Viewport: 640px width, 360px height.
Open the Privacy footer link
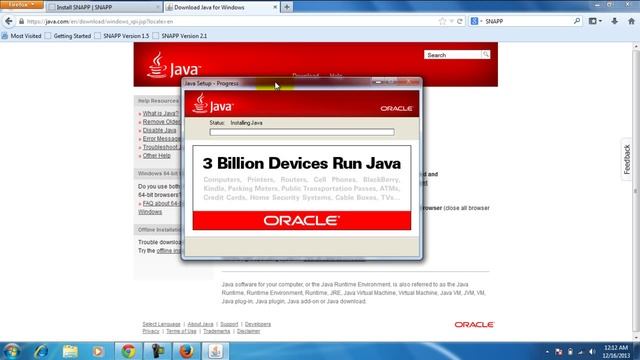[151, 331]
